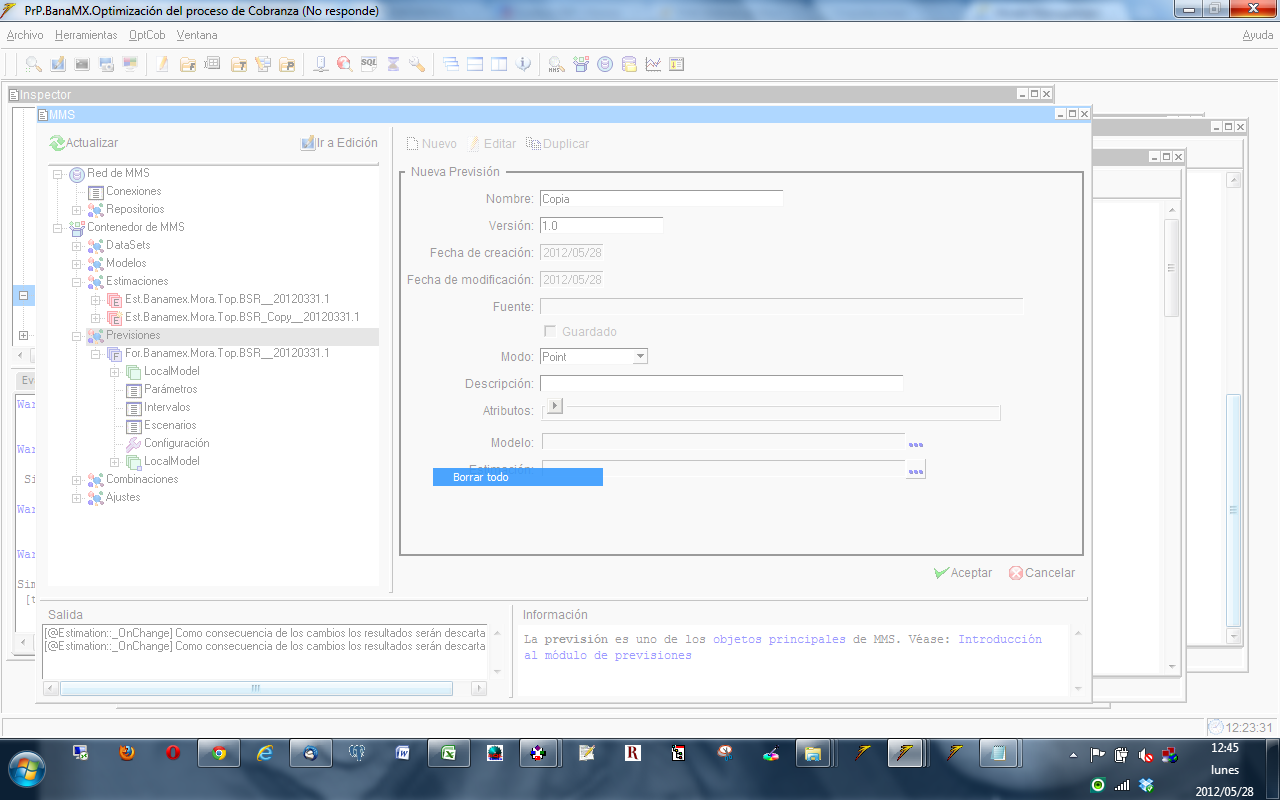This screenshot has height=800, width=1280.
Task: Click the SQL icon in the toolbar
Action: tap(368, 64)
